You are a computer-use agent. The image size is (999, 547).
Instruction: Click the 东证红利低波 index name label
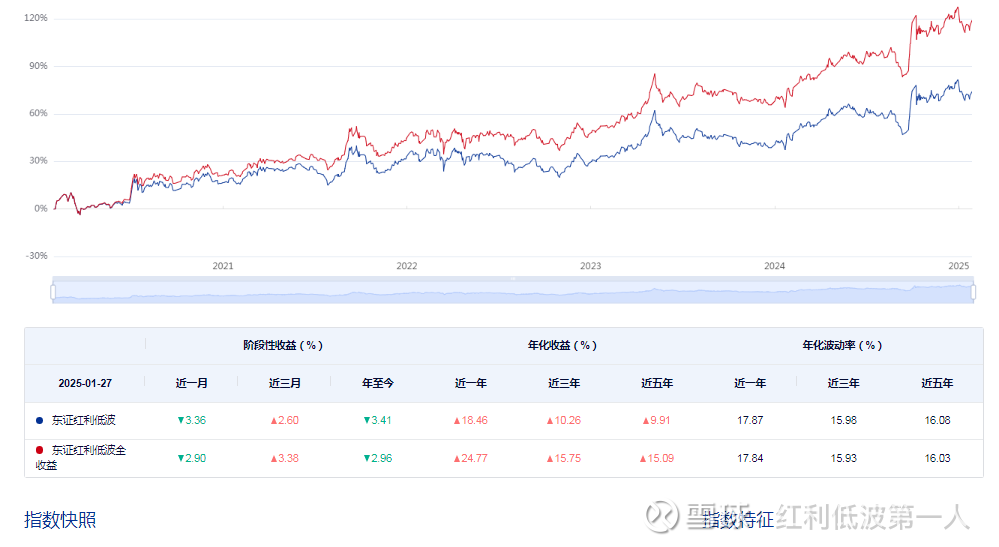[83, 420]
